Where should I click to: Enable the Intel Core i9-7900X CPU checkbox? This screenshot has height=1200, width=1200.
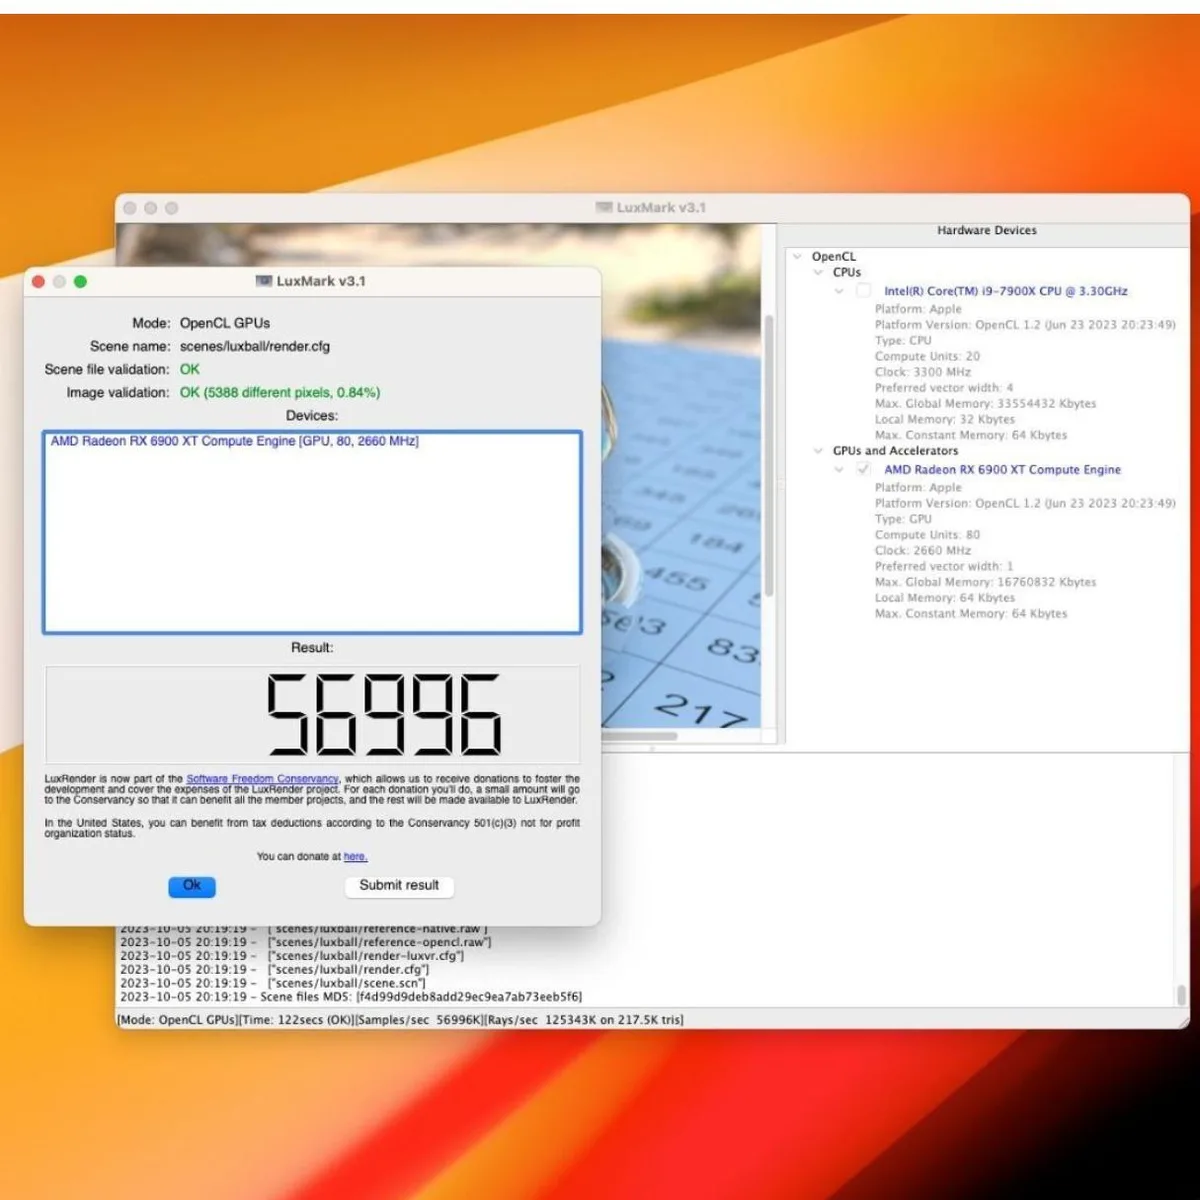(x=863, y=291)
